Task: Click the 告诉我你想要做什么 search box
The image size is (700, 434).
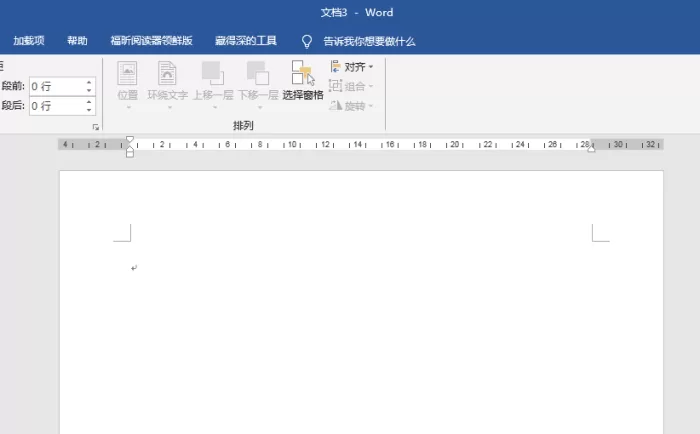Action: click(369, 42)
